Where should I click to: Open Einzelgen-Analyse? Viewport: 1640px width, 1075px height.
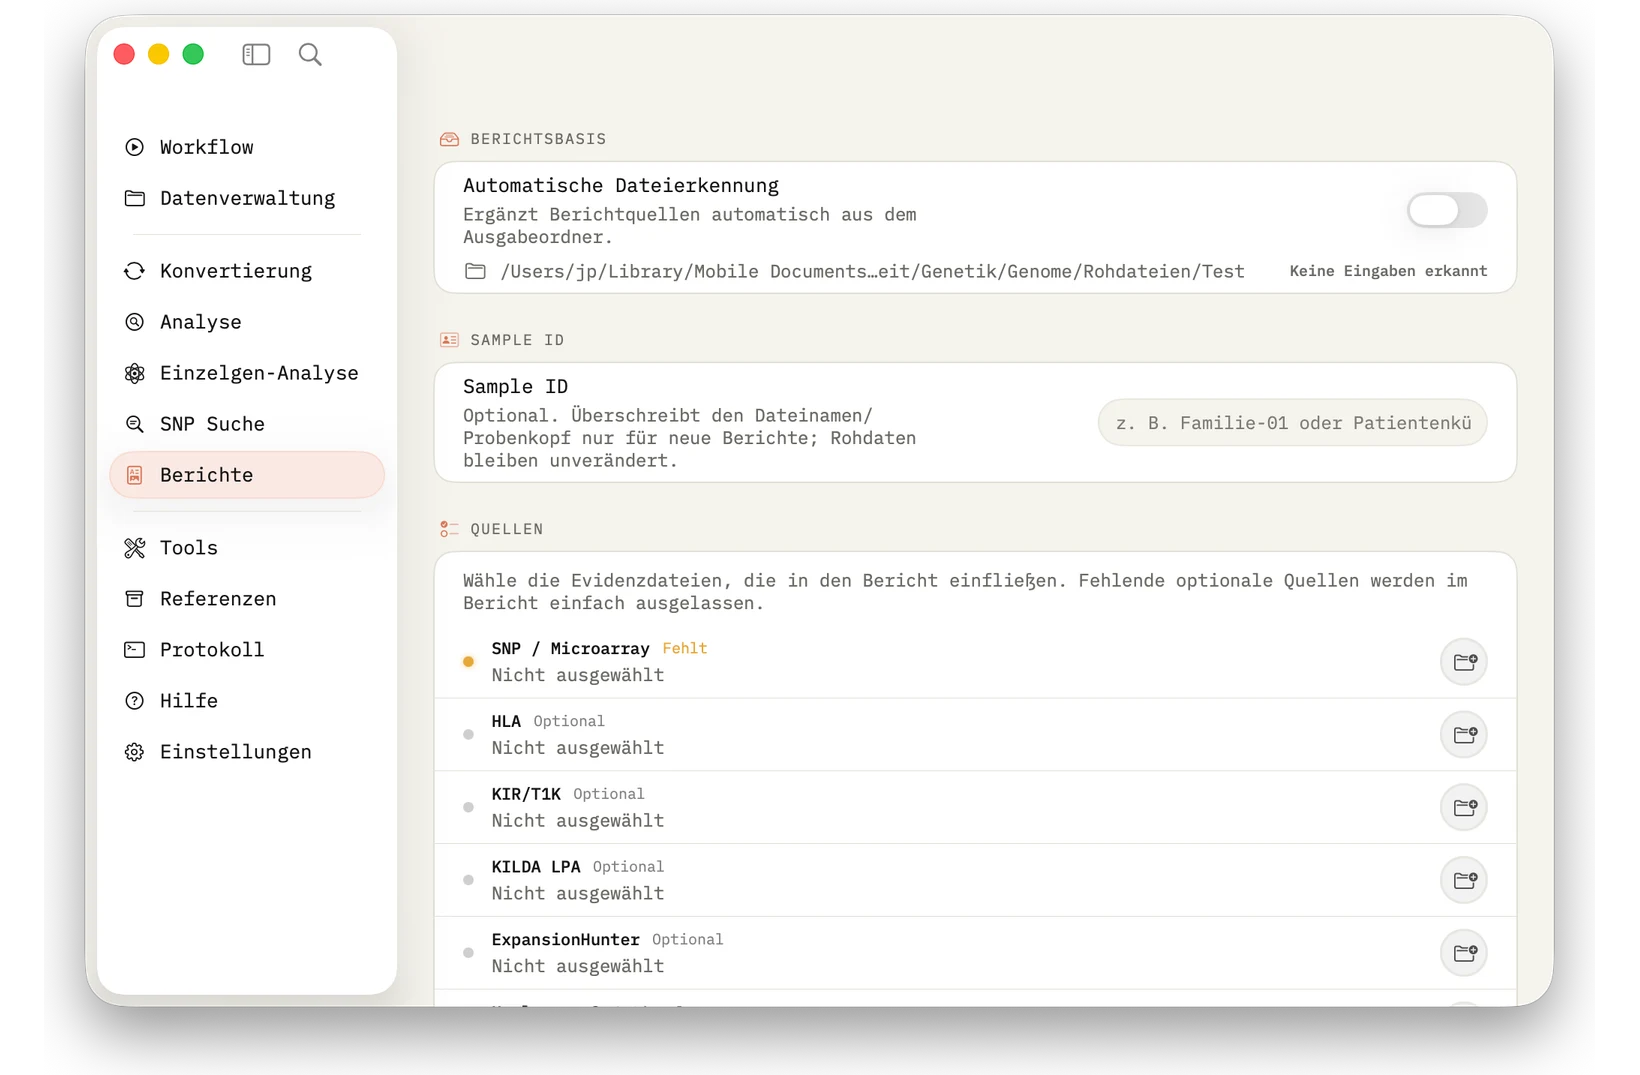[x=247, y=373]
